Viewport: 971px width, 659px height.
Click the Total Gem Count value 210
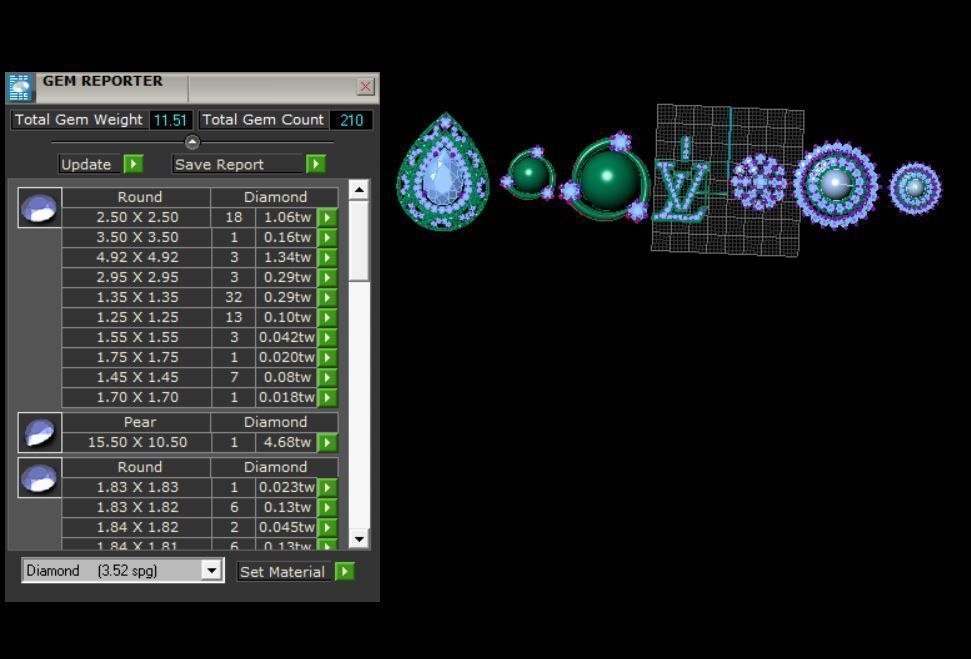click(x=351, y=120)
